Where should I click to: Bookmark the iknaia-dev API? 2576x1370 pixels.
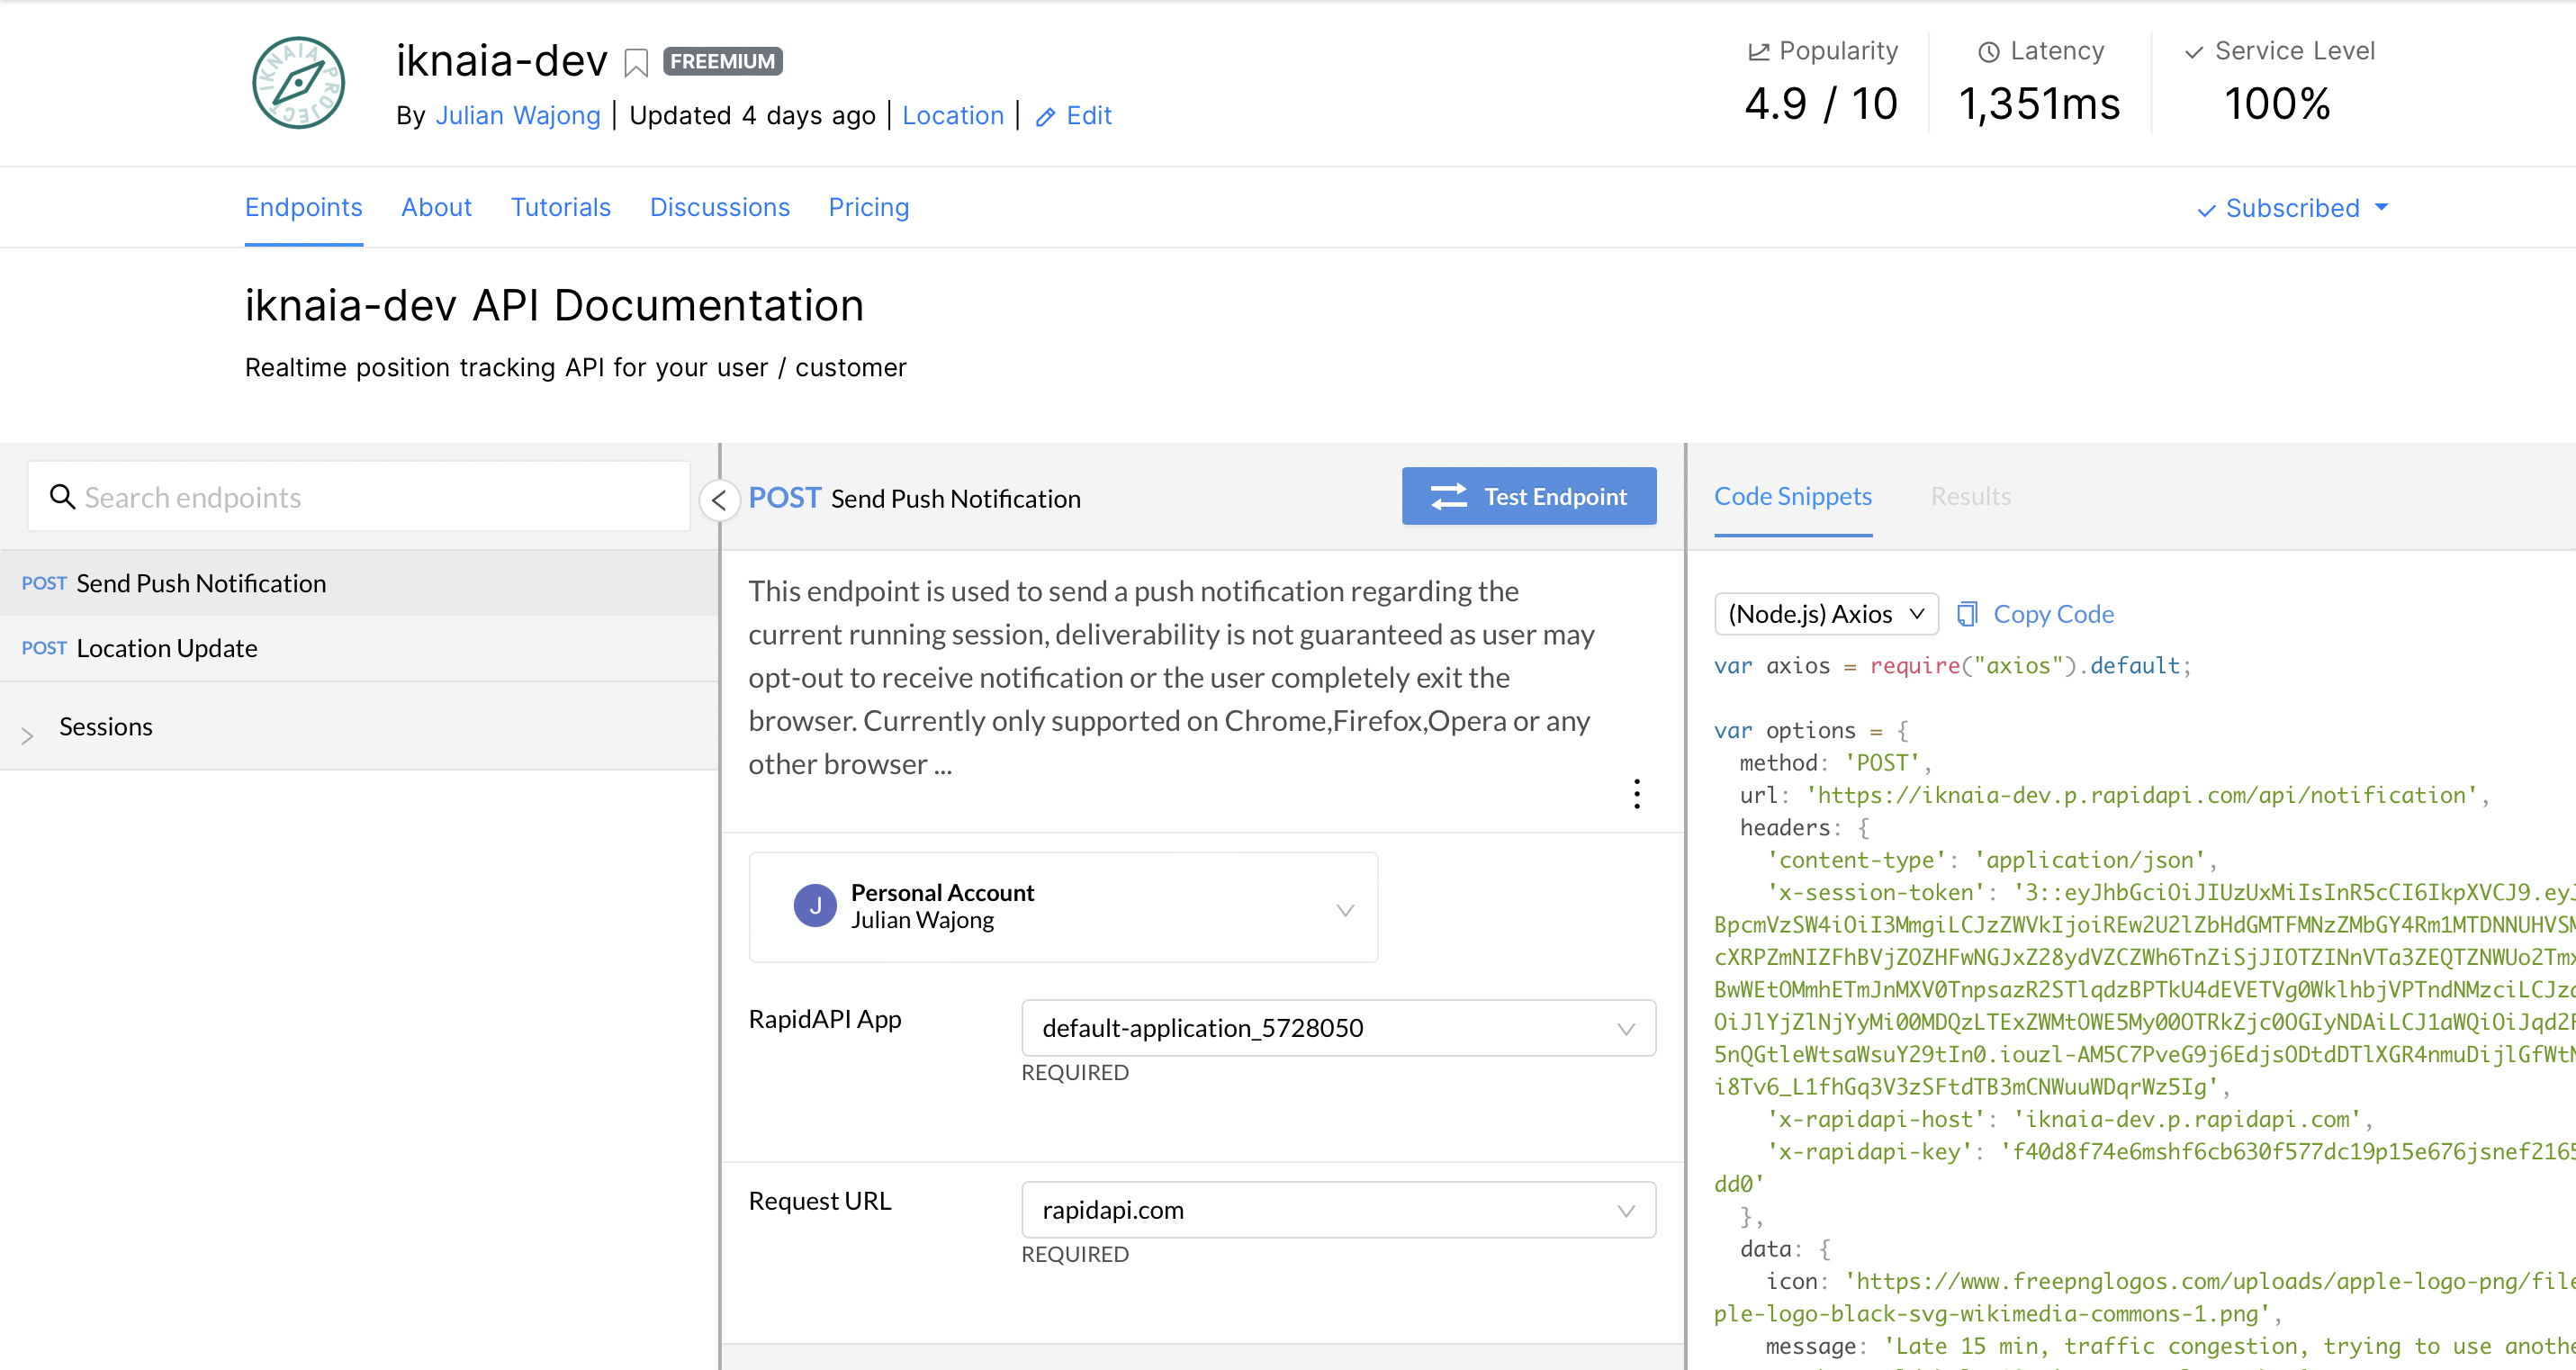(x=635, y=63)
